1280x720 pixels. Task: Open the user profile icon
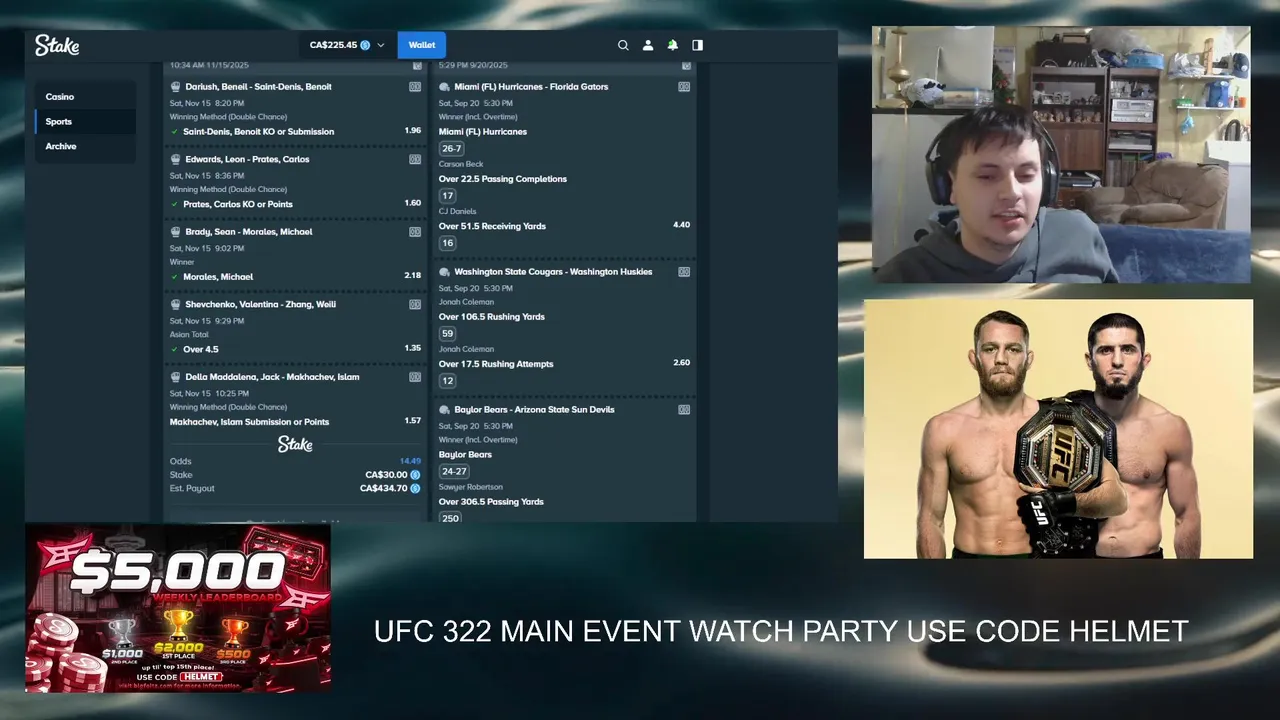pos(648,45)
